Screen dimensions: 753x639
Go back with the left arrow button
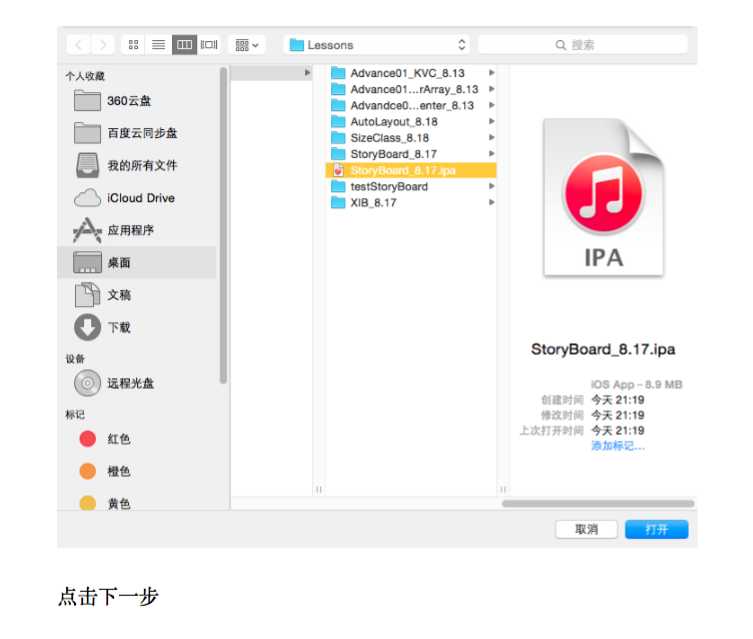(x=78, y=45)
